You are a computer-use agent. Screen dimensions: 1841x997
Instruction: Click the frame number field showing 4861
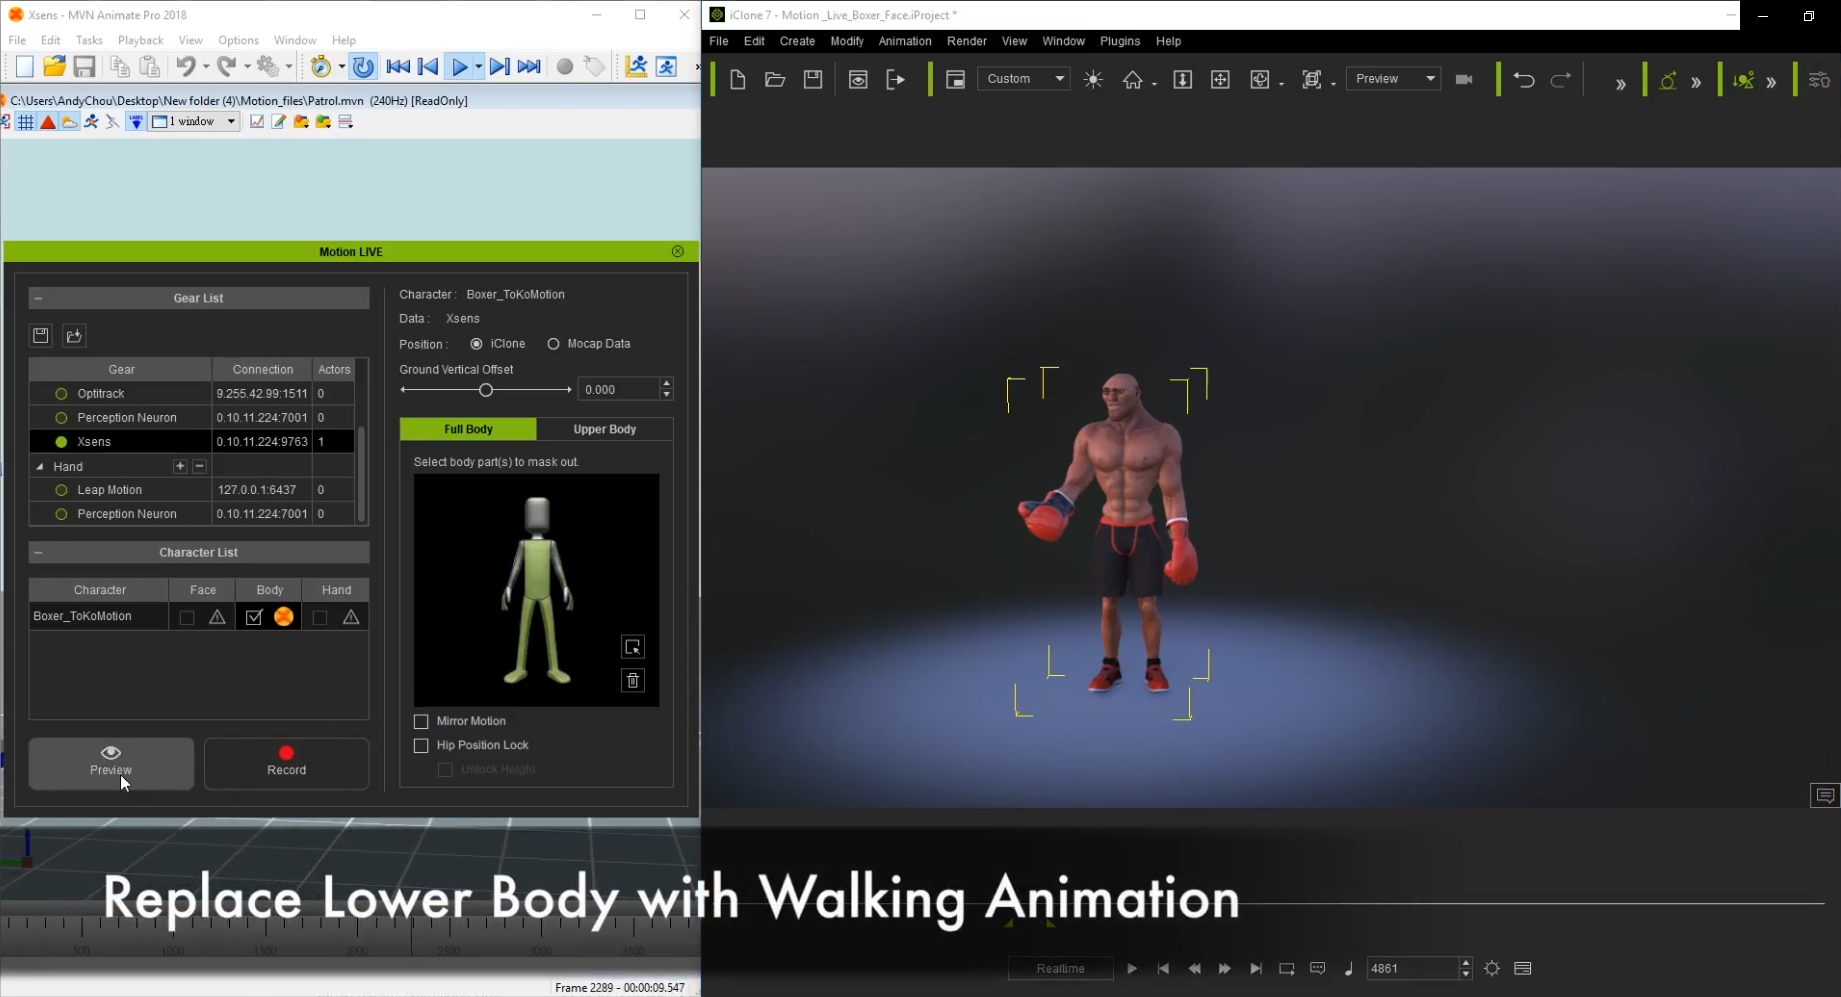[x=1411, y=968]
